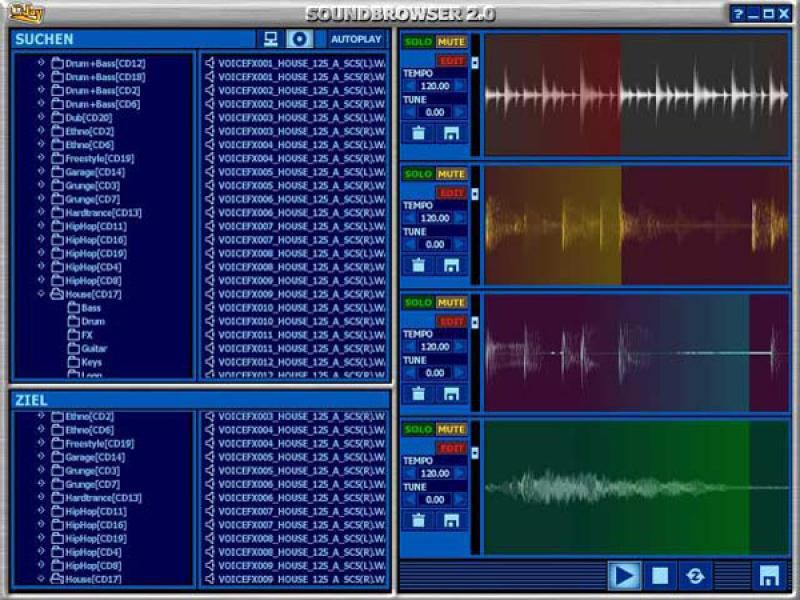Toggle the loop playback icon

click(694, 575)
